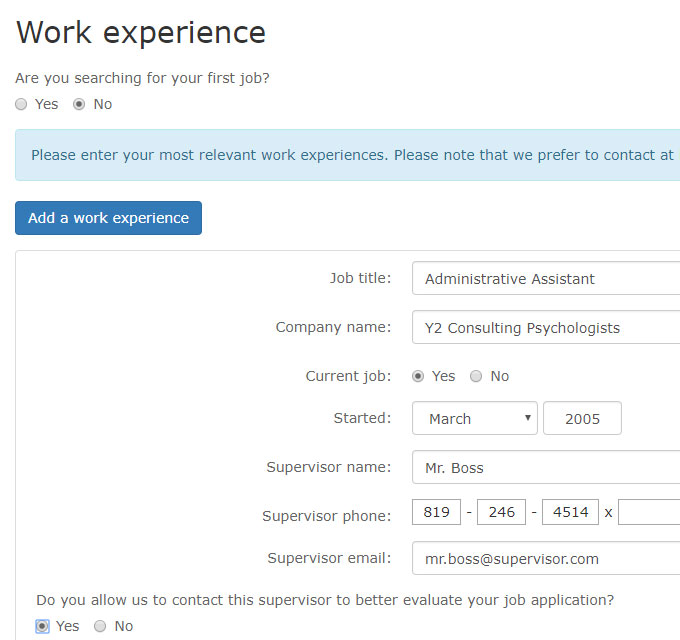Focus the empty phone extension field
The height and width of the screenshot is (640, 680).
click(x=649, y=512)
